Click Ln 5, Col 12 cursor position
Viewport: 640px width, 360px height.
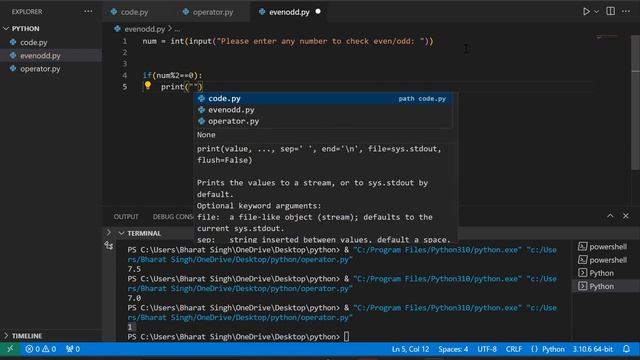point(410,349)
